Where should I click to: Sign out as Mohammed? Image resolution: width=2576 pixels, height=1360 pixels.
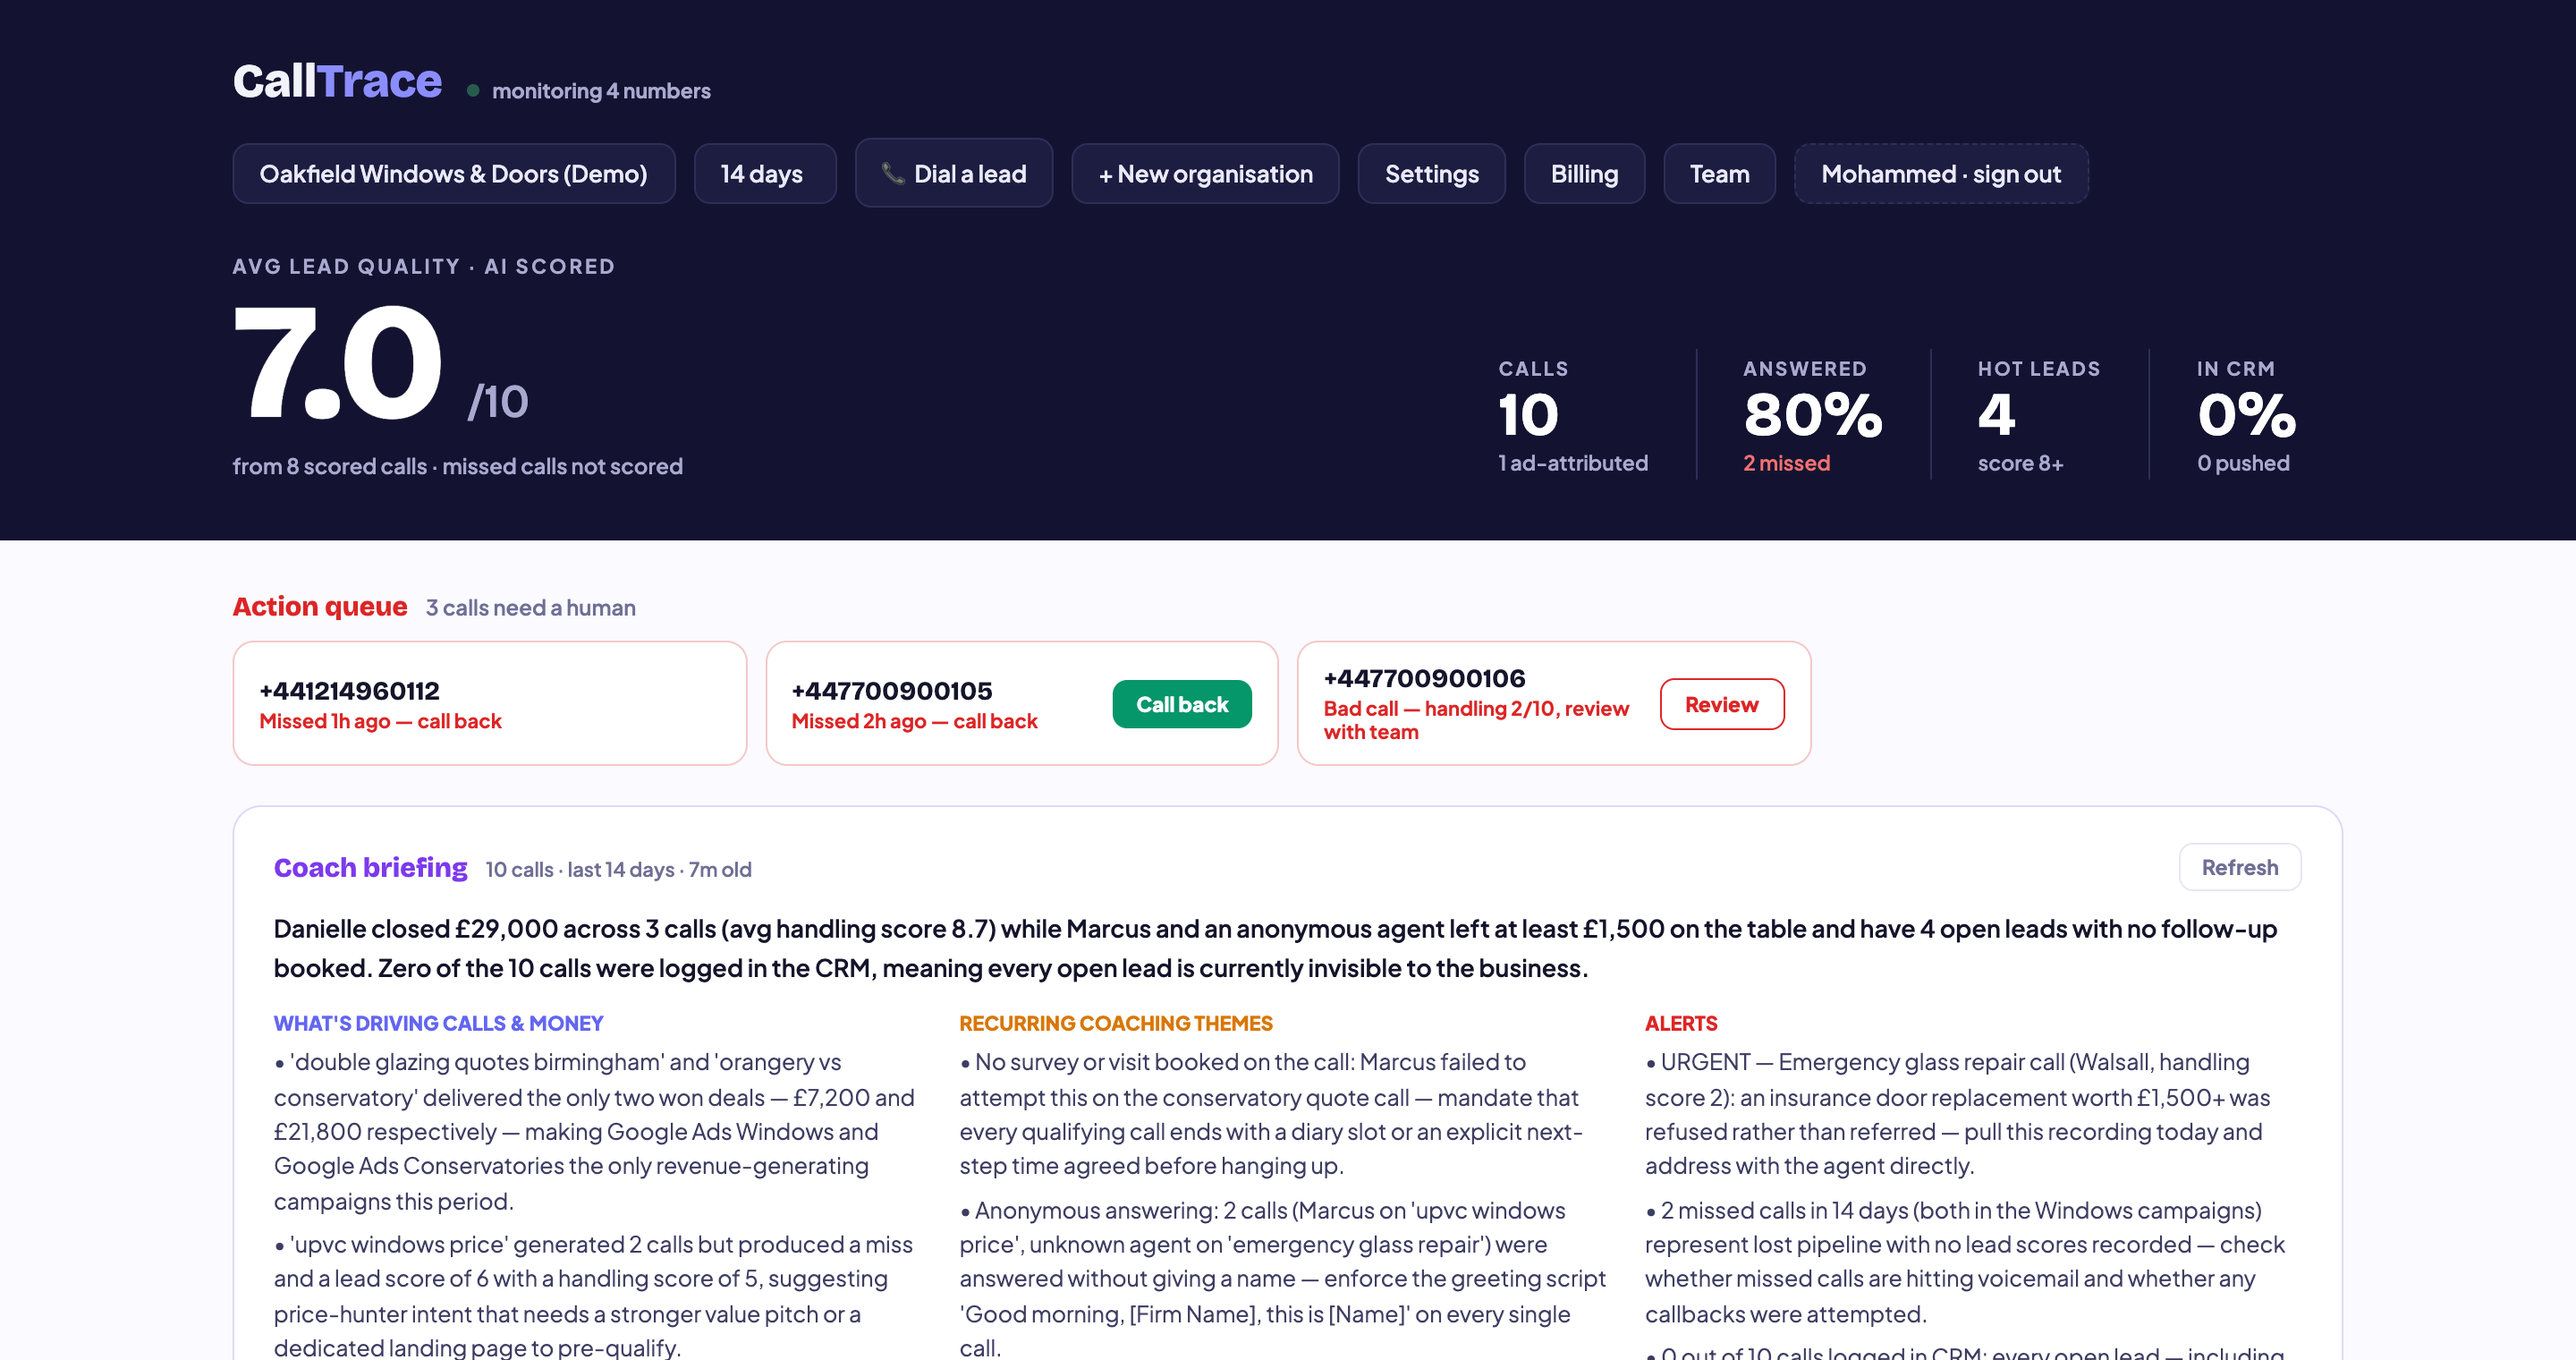click(1941, 174)
